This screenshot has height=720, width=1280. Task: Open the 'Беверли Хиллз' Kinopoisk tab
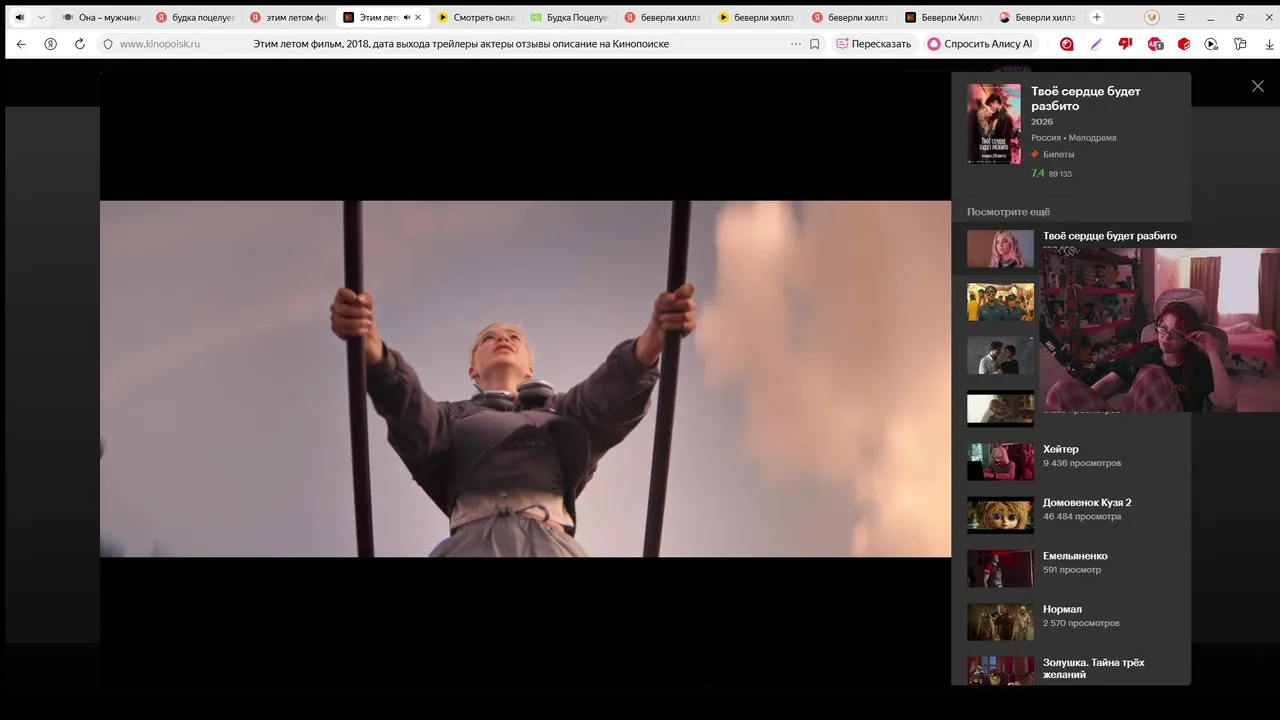pos(944,17)
